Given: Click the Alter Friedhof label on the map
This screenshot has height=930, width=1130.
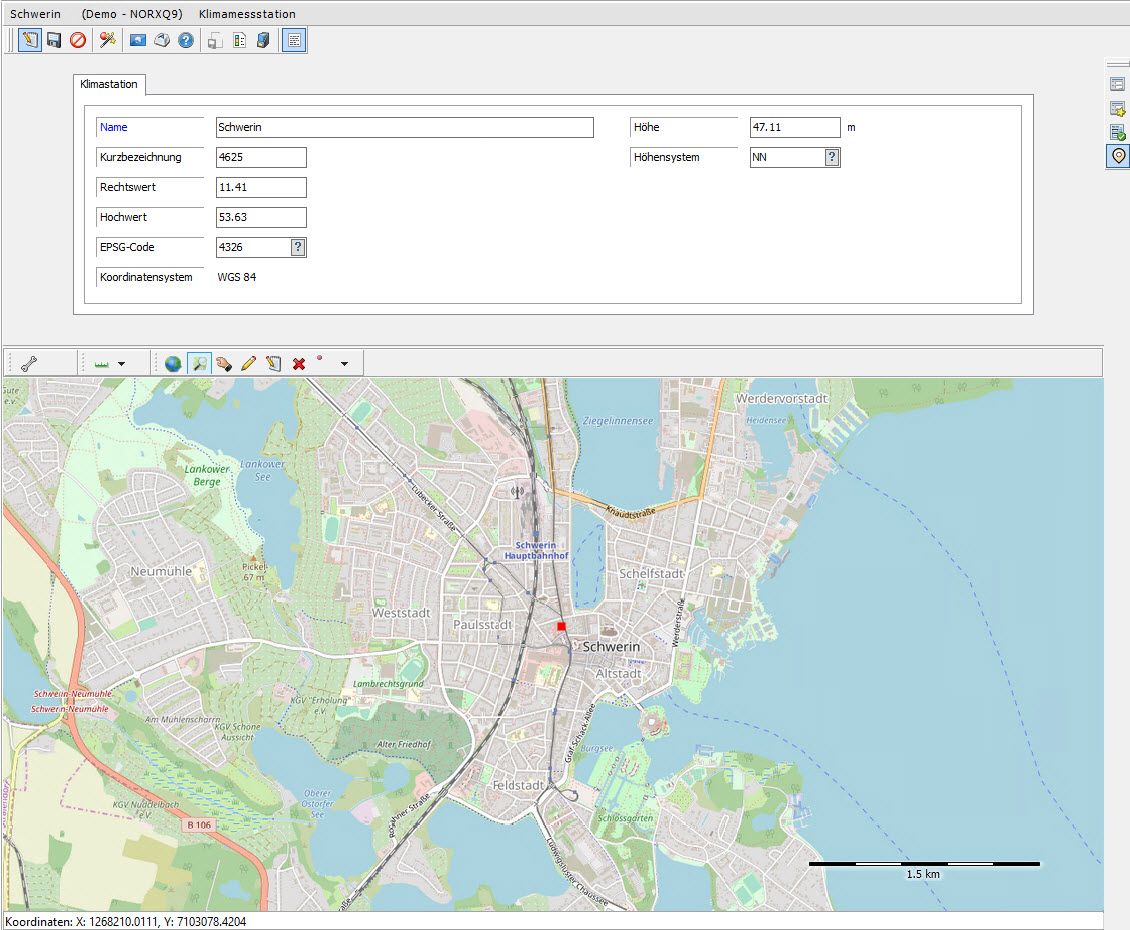Looking at the screenshot, I should (404, 744).
